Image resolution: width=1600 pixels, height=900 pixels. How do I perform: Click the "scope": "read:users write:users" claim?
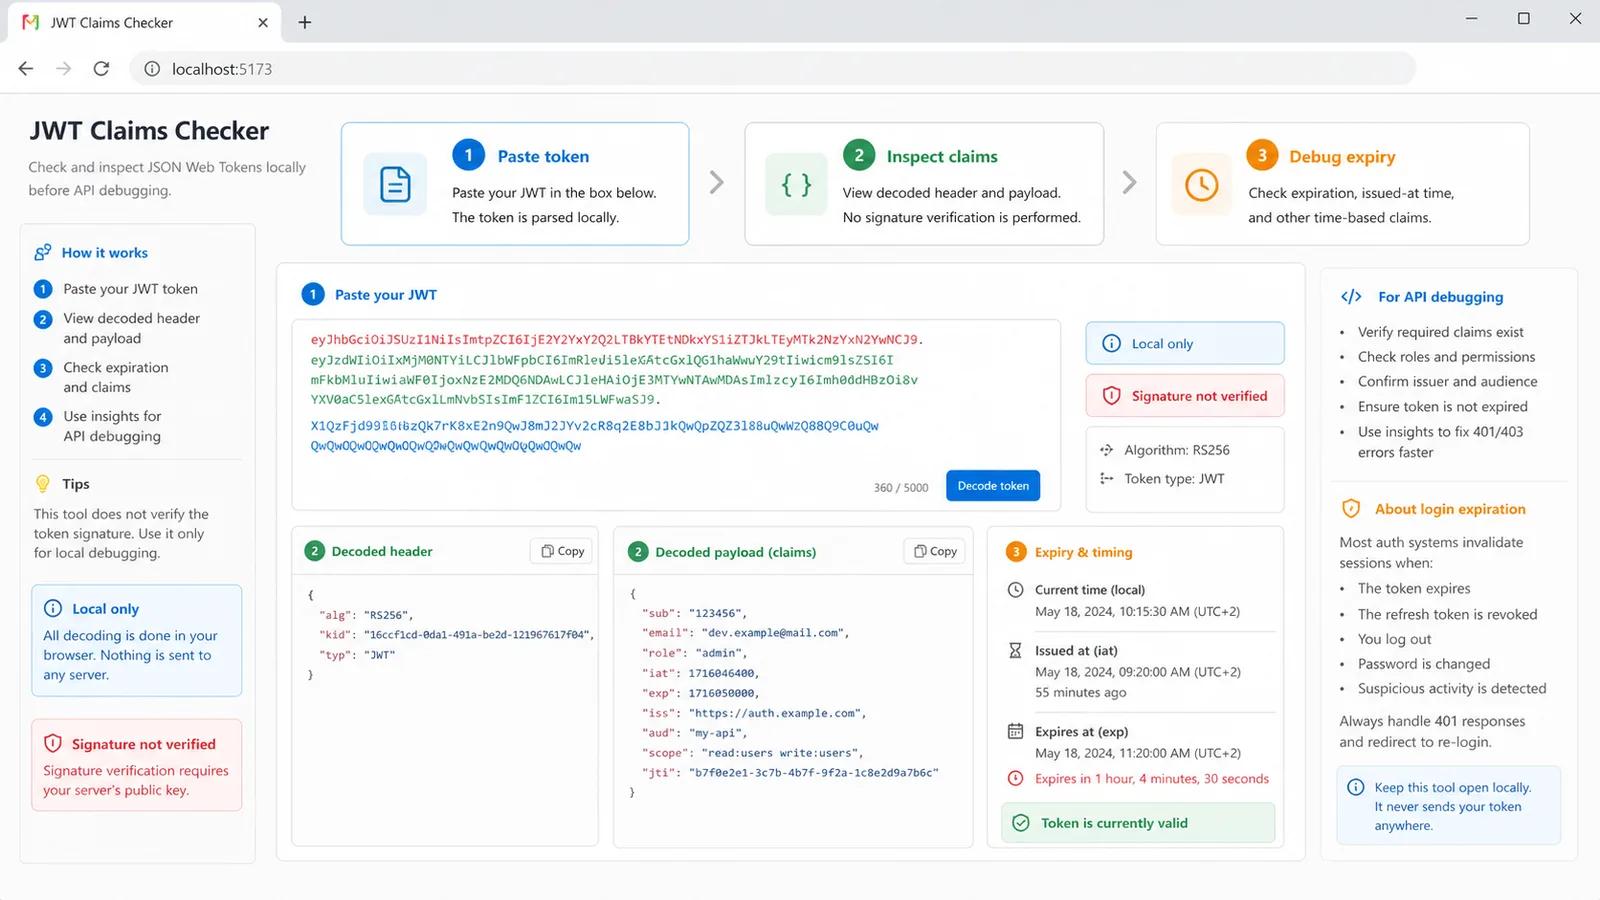[x=752, y=753]
